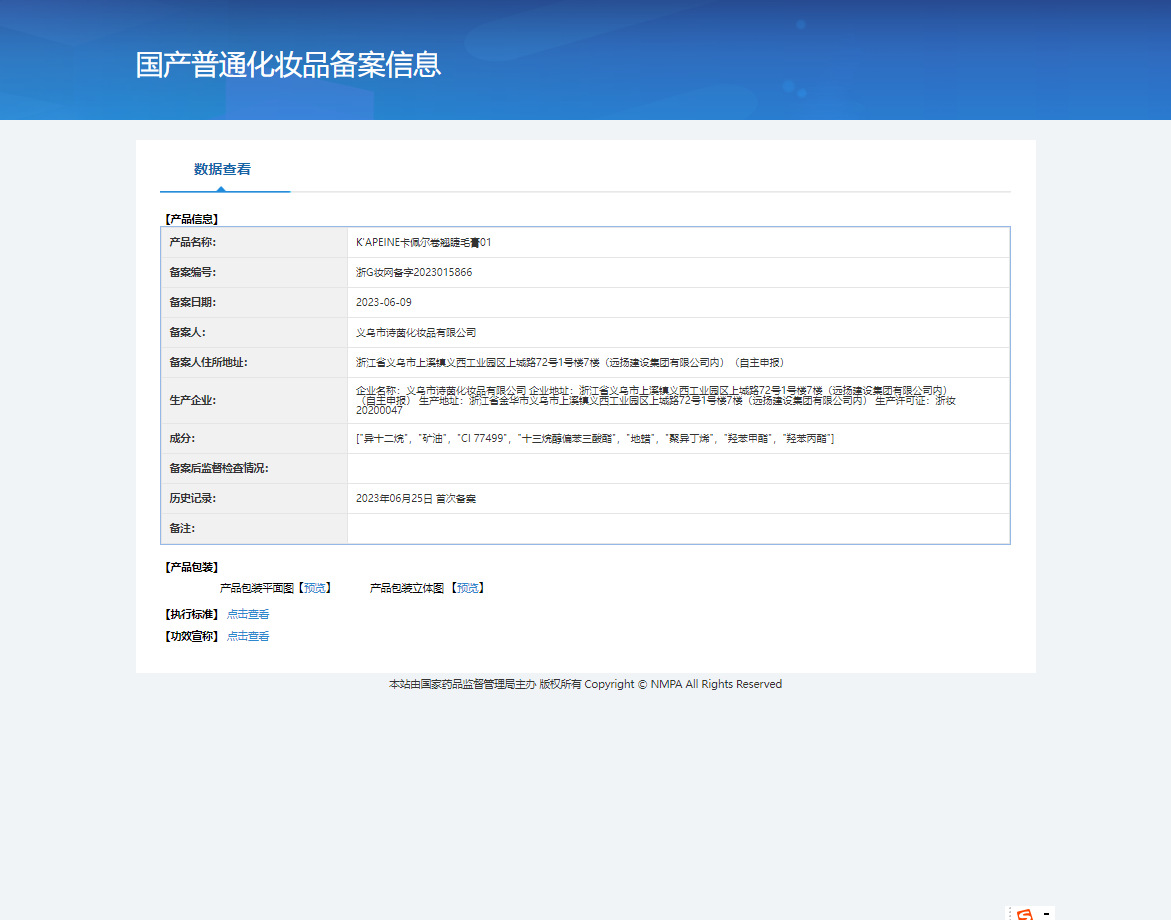Click the 备案后监督检查情况 label cell

[254, 468]
